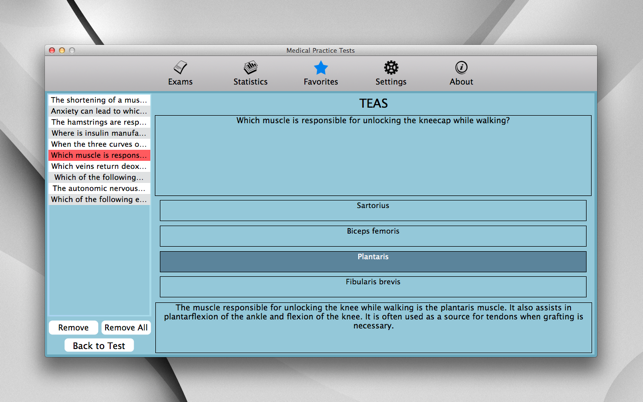
Task: Select 'The autonomic nervous...' question
Action: pos(99,189)
